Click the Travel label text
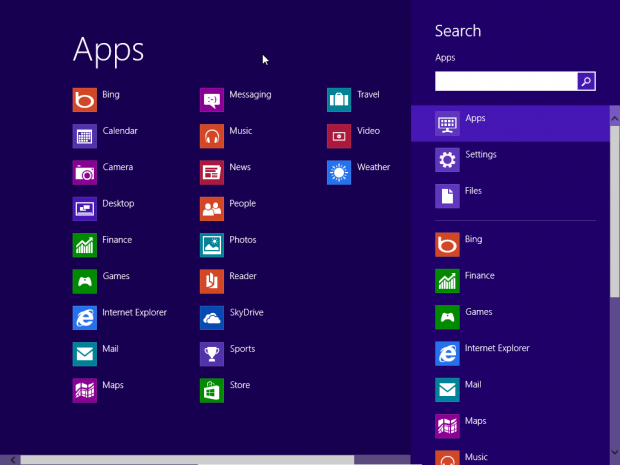This screenshot has height=465, width=620. [x=368, y=95]
